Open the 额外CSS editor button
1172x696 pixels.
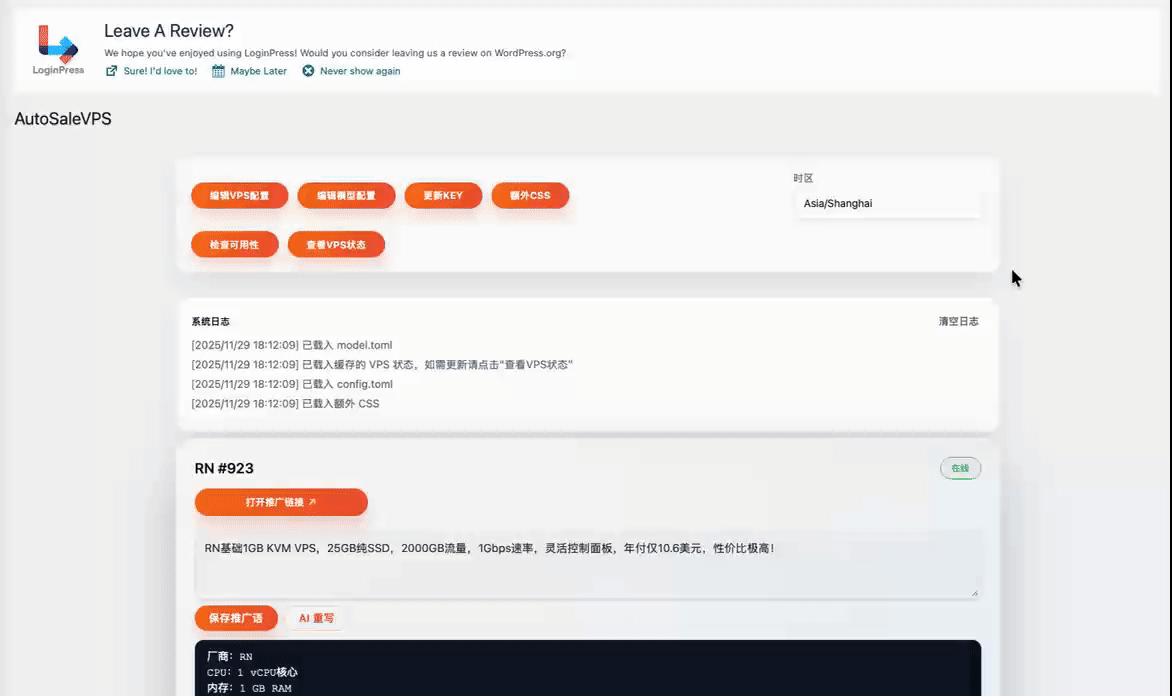click(x=530, y=196)
